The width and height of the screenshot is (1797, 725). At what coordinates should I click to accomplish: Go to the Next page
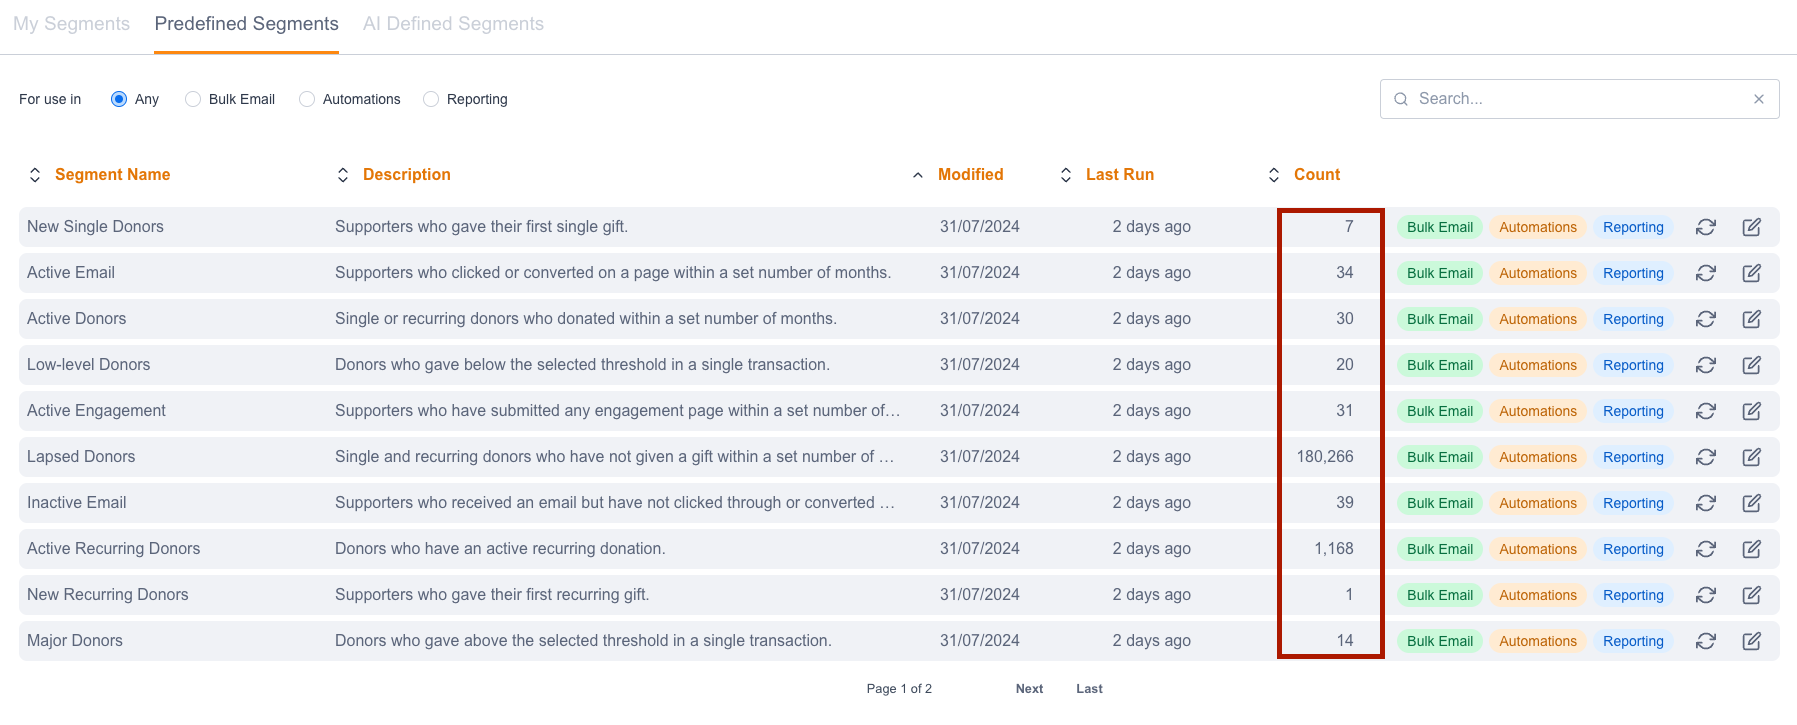coord(1029,689)
